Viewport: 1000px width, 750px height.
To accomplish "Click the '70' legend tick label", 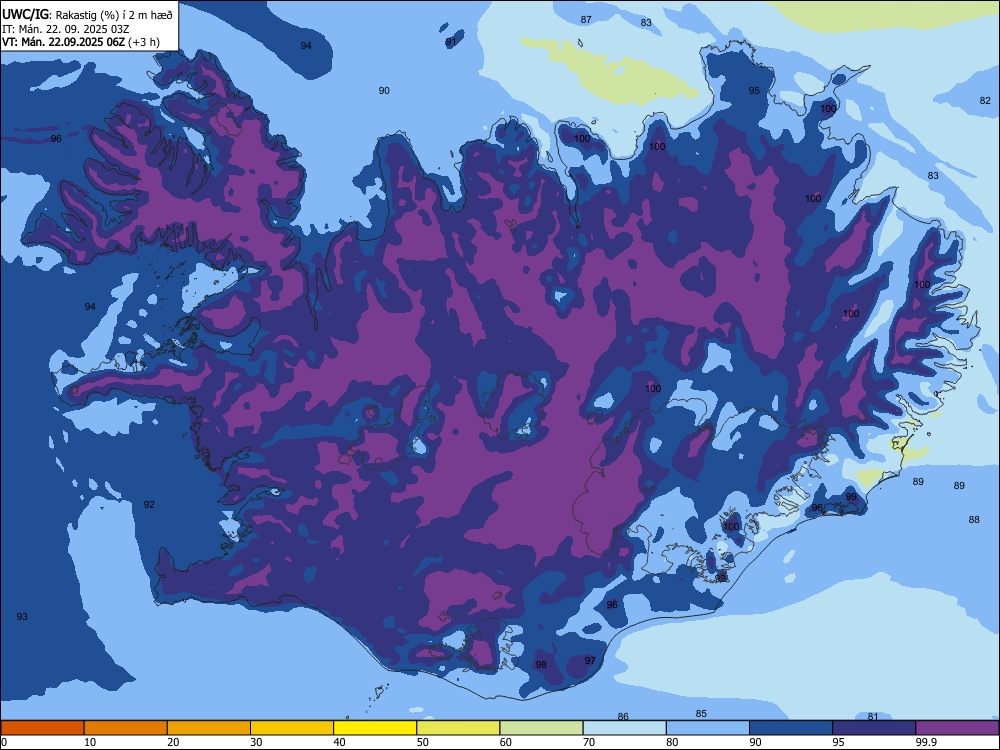I will [589, 742].
